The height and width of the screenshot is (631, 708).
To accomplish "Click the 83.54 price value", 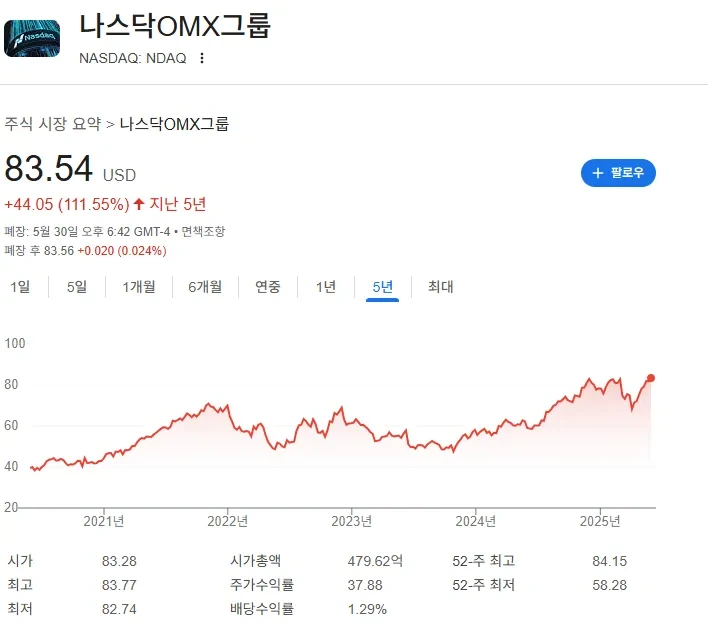I will (x=48, y=168).
